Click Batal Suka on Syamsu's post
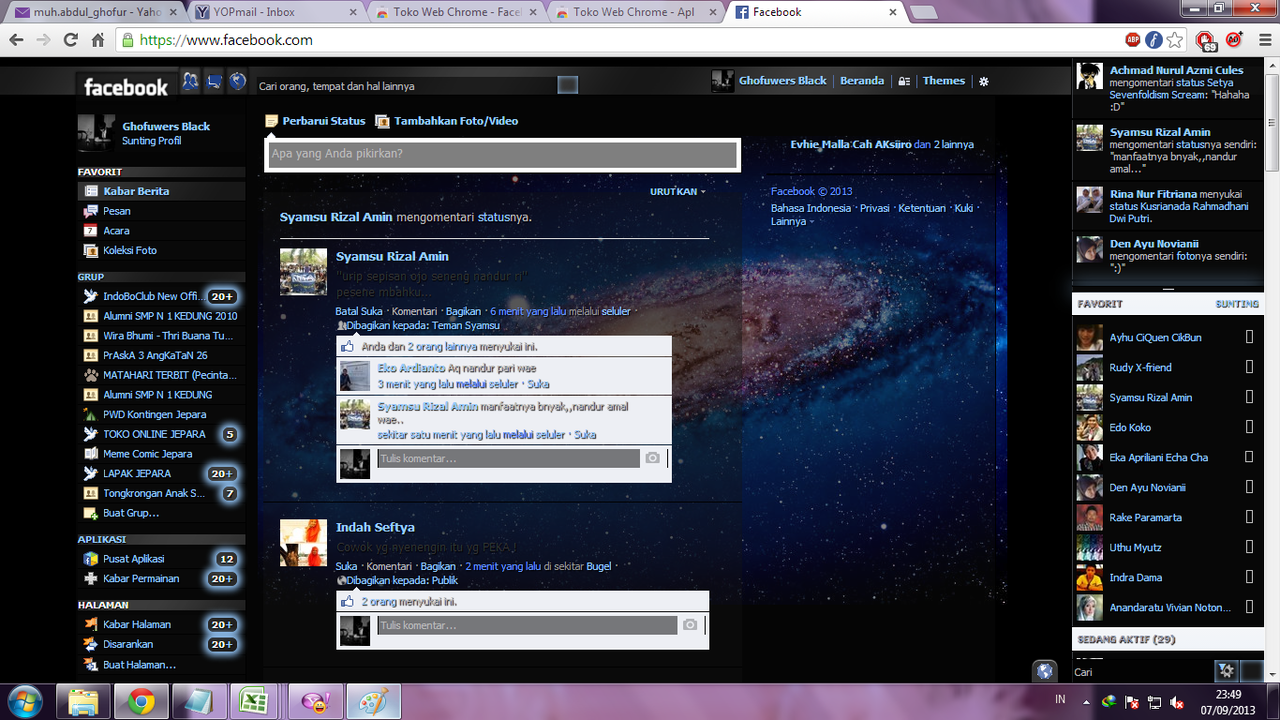Image resolution: width=1280 pixels, height=720 pixels. pos(359,311)
